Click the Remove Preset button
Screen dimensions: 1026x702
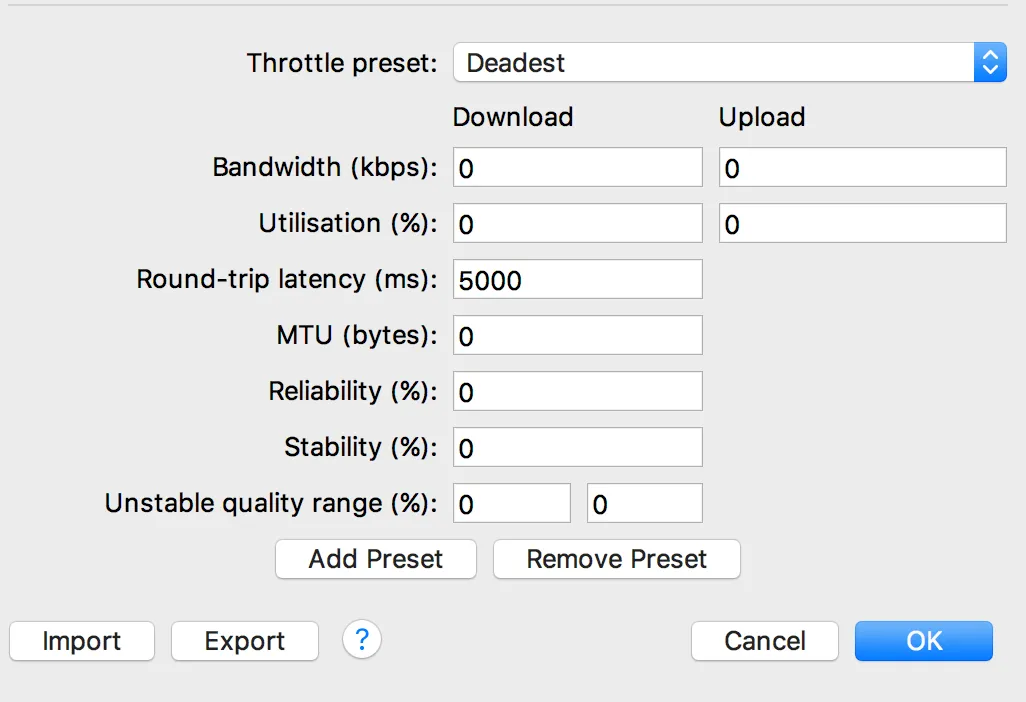tap(616, 559)
